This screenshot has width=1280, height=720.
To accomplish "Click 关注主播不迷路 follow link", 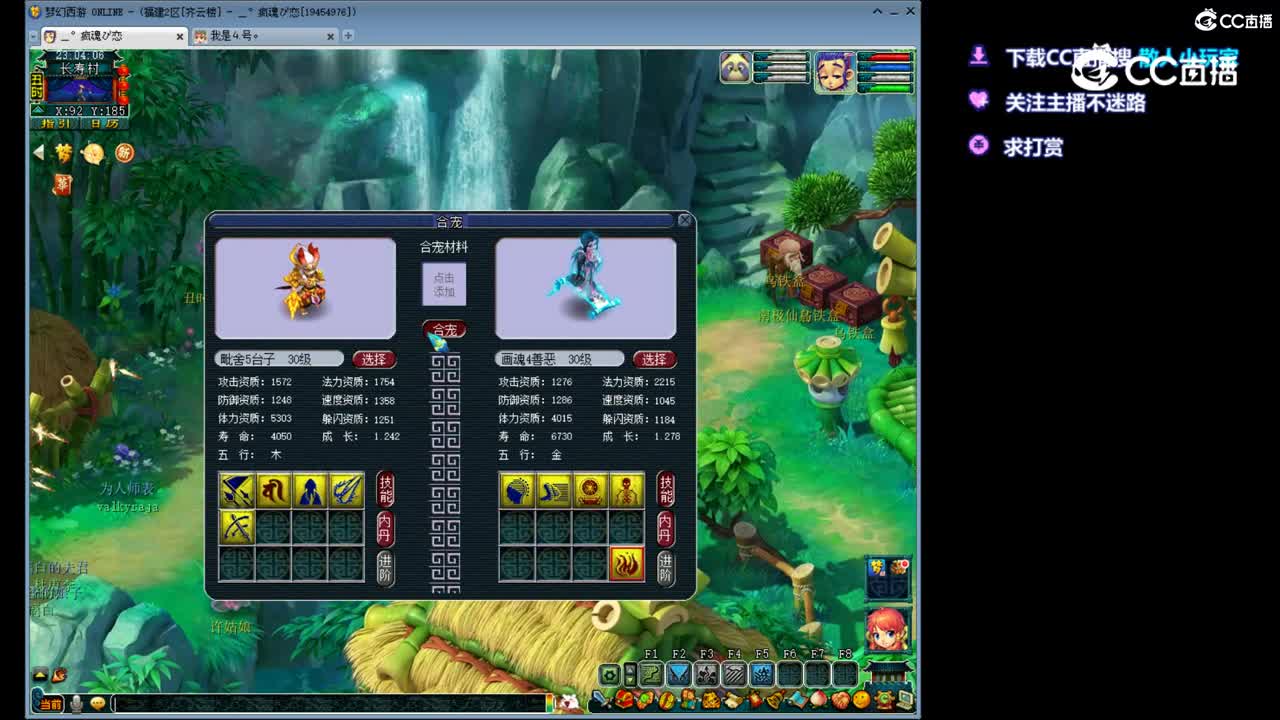I will [1075, 102].
